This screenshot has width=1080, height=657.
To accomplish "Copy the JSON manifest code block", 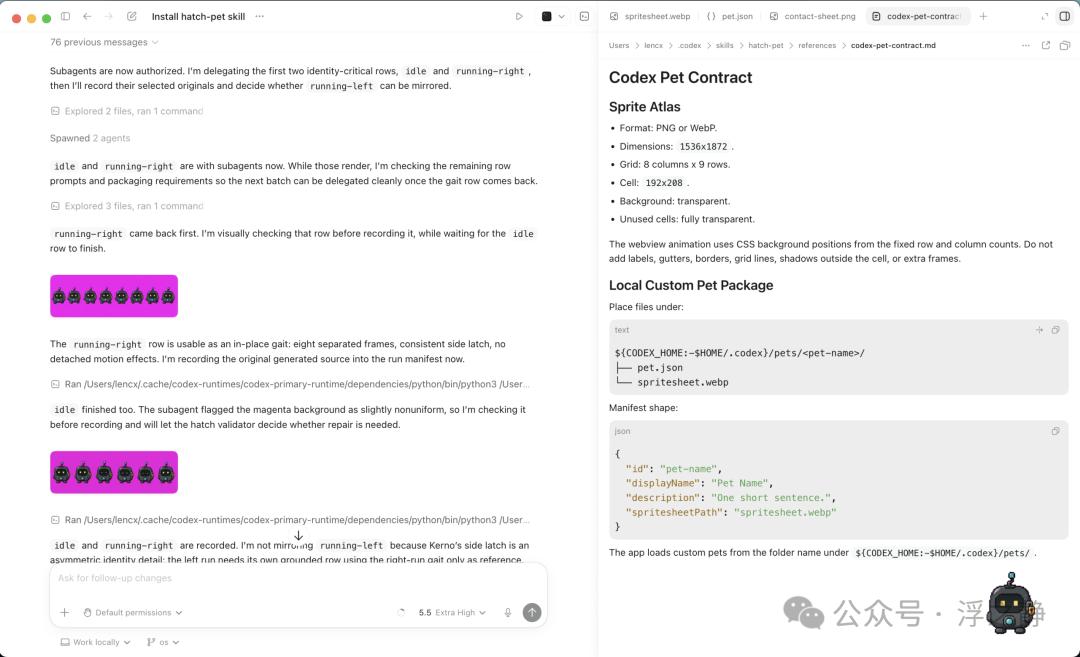I will coord(1055,431).
